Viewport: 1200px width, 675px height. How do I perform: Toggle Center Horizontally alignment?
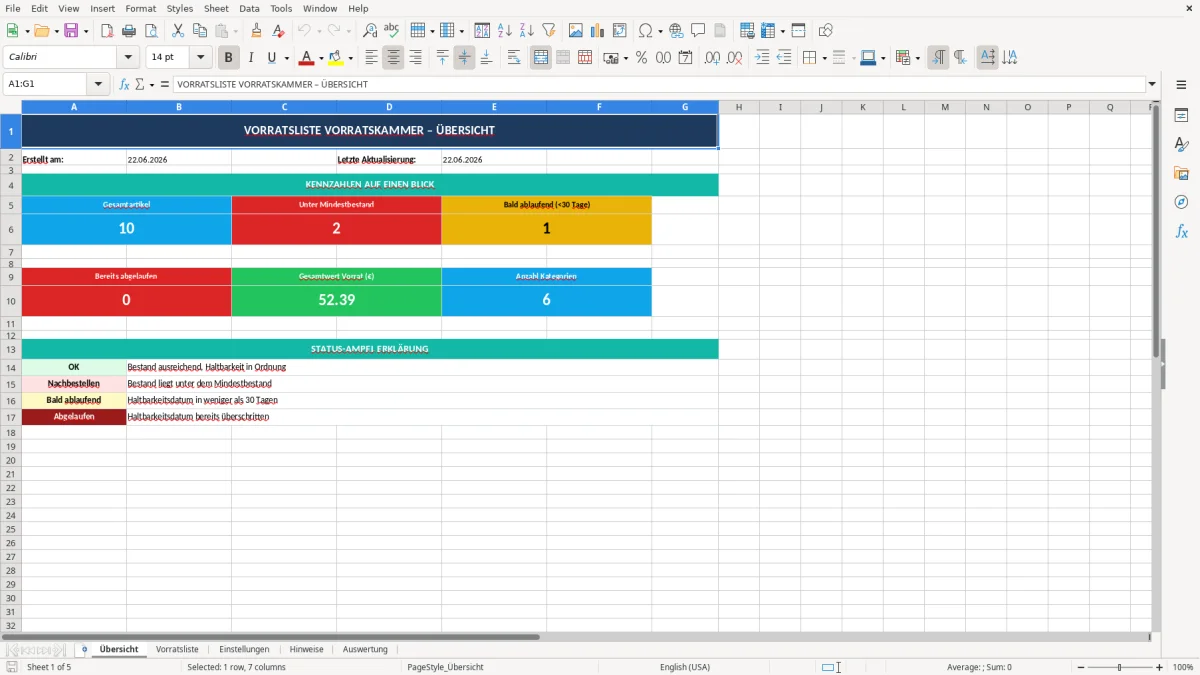click(x=393, y=58)
